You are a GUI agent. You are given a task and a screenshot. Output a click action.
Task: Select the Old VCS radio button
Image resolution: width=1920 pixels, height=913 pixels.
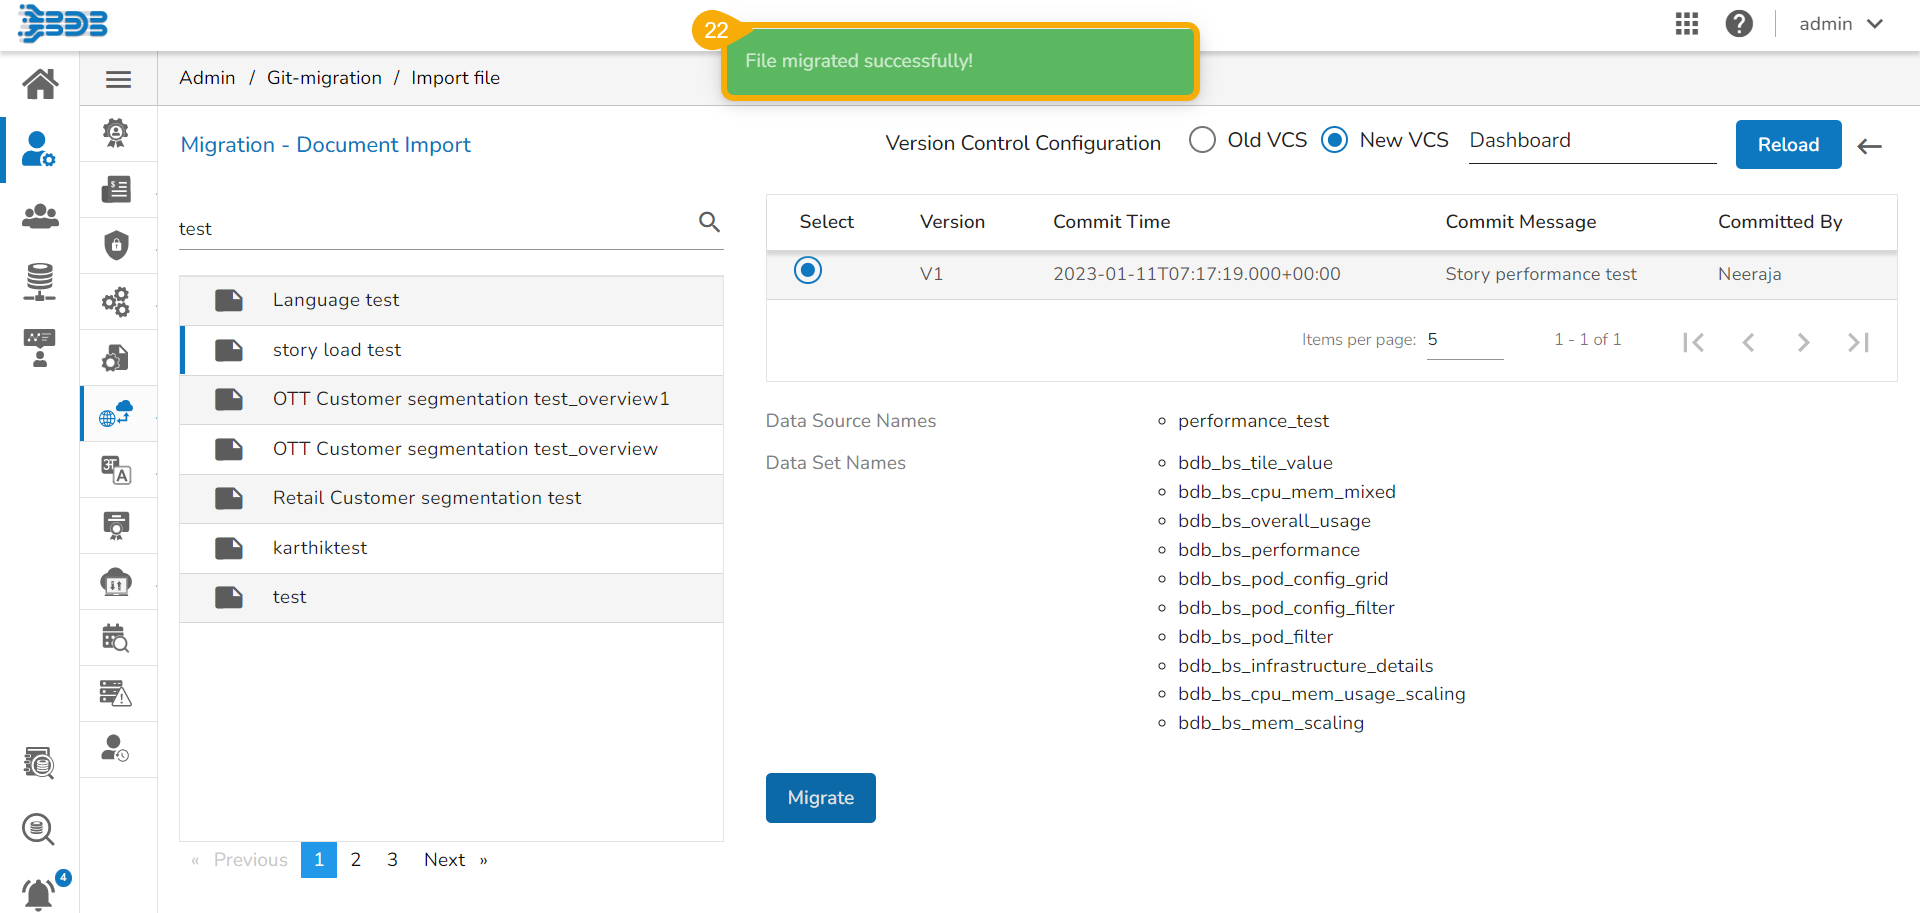click(x=1202, y=140)
